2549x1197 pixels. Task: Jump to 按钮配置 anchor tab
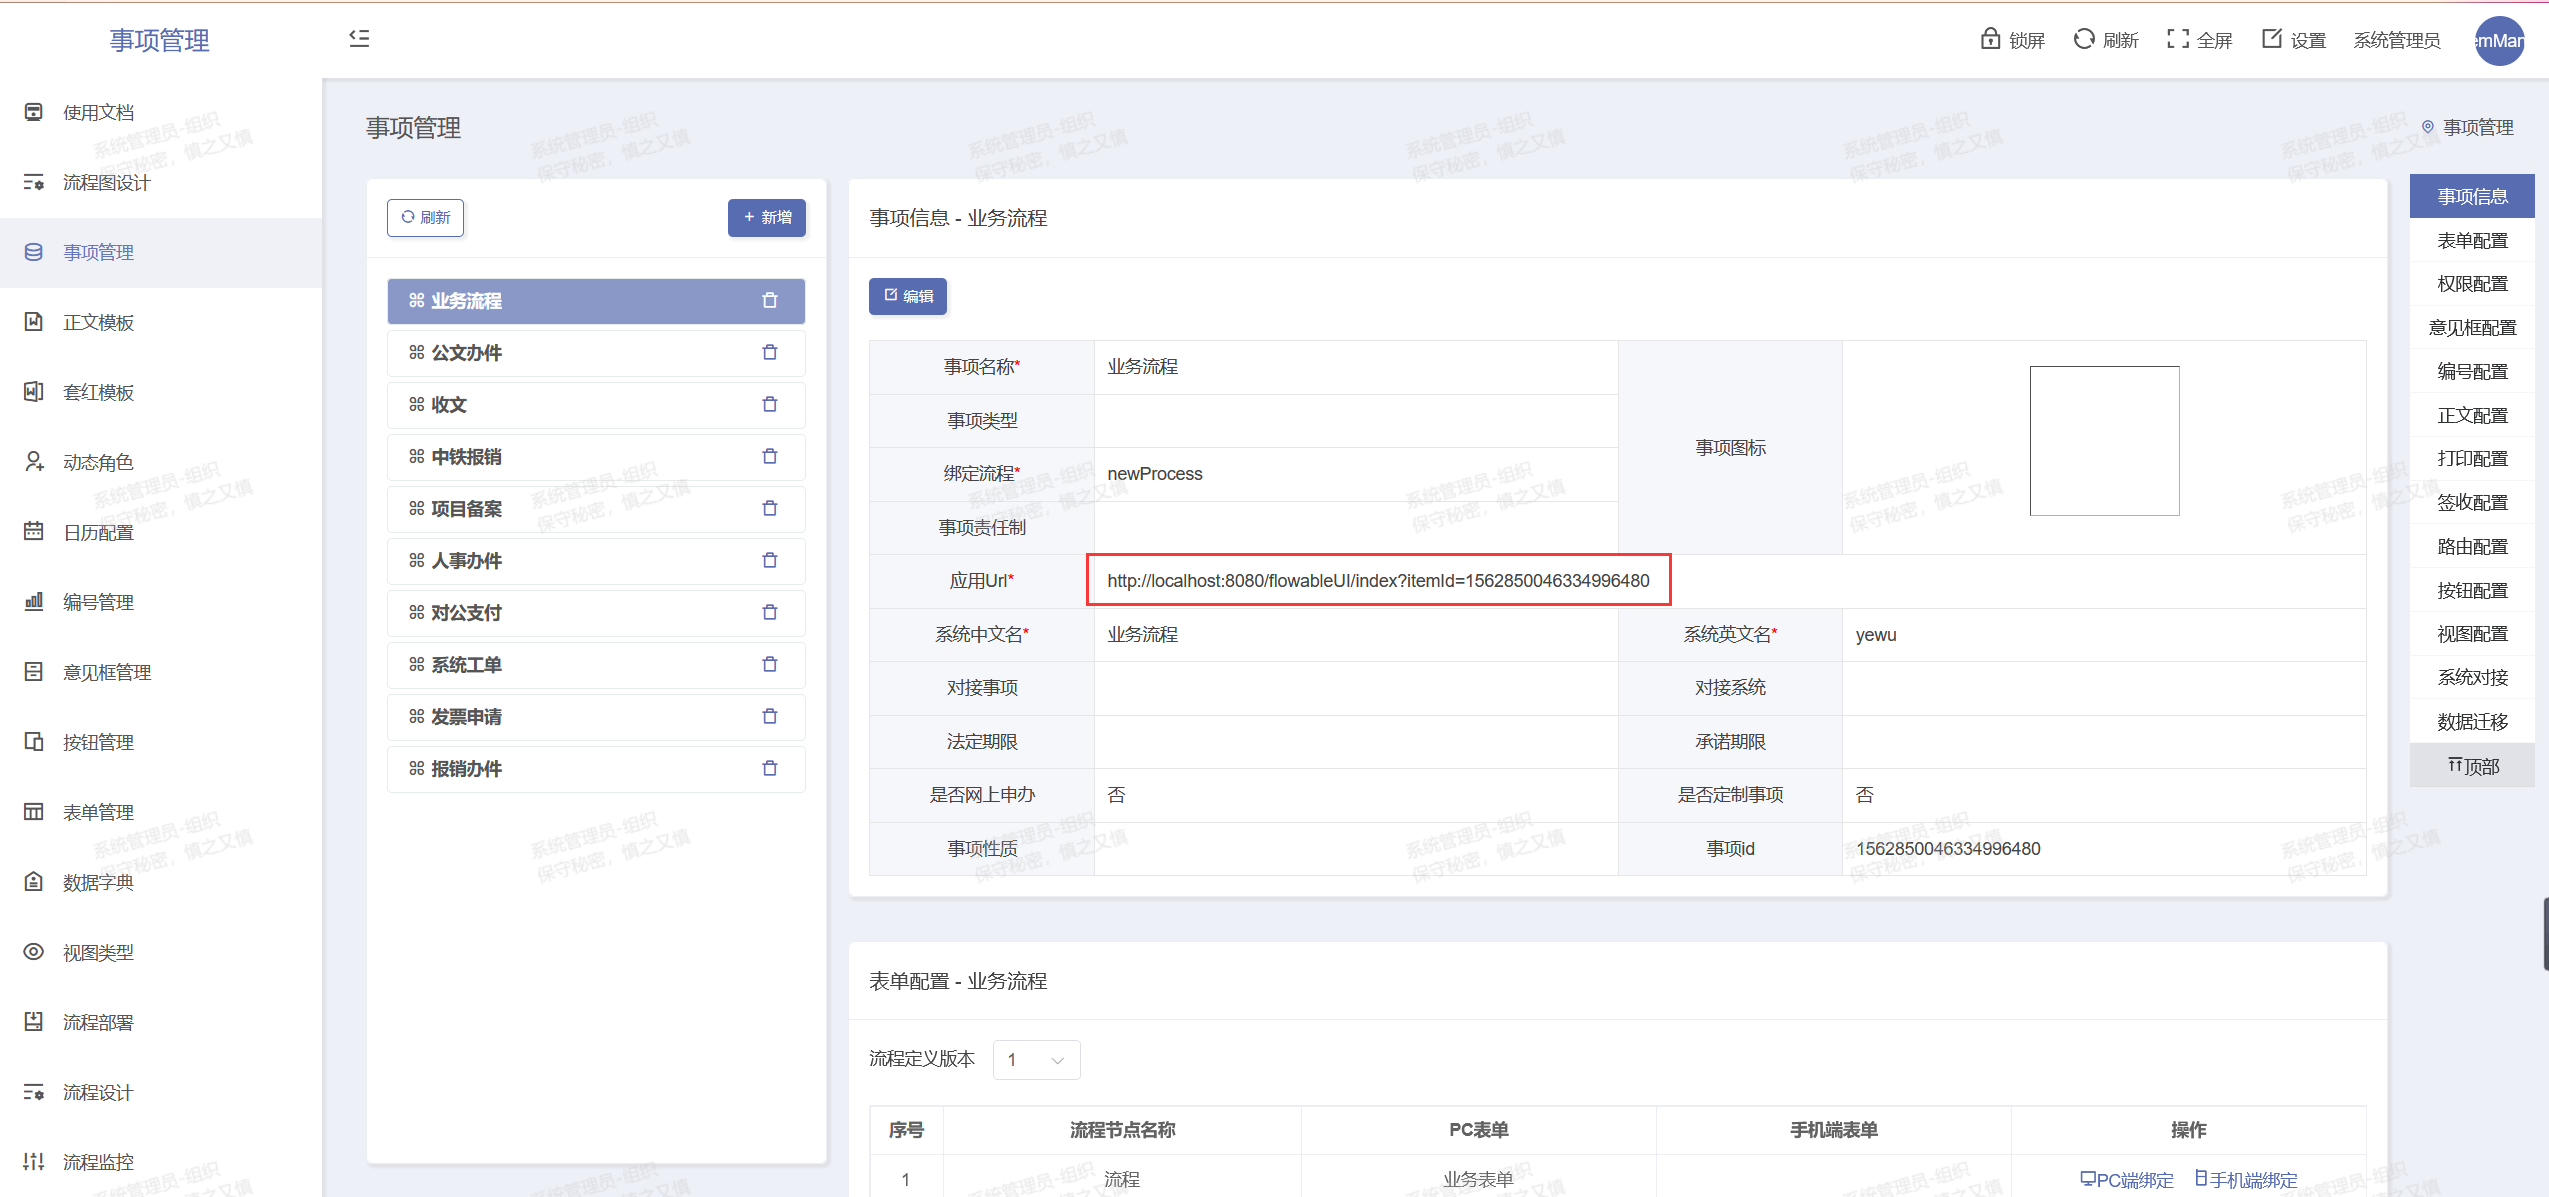tap(2472, 590)
